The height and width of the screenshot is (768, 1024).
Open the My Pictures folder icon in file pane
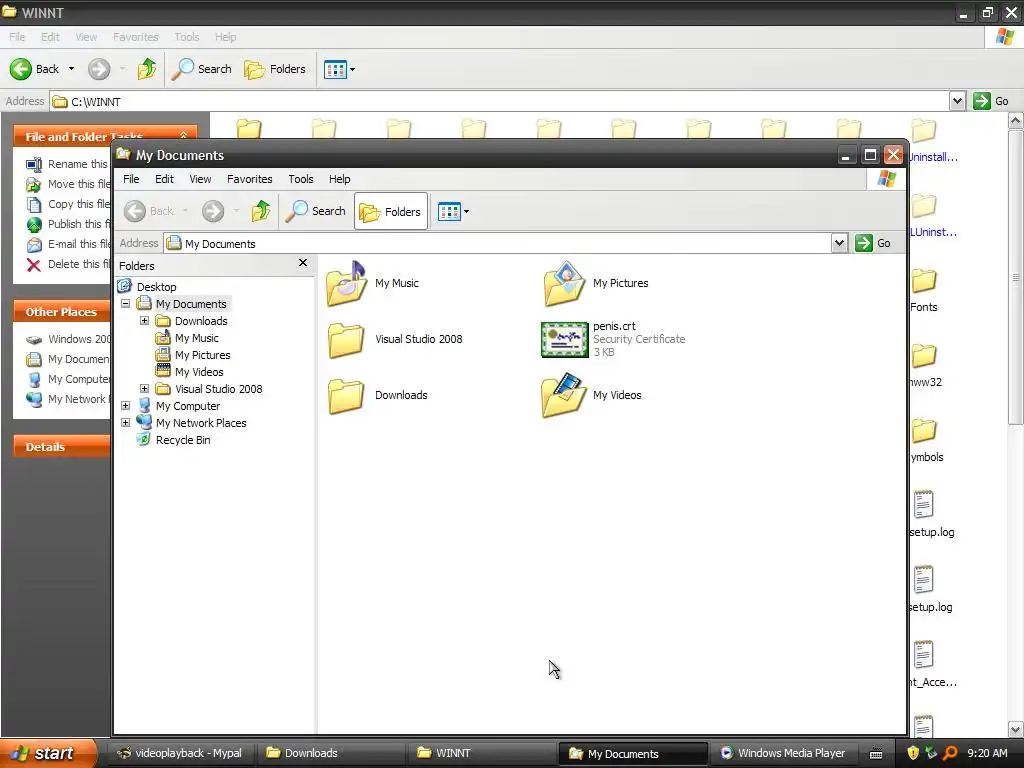[564, 283]
